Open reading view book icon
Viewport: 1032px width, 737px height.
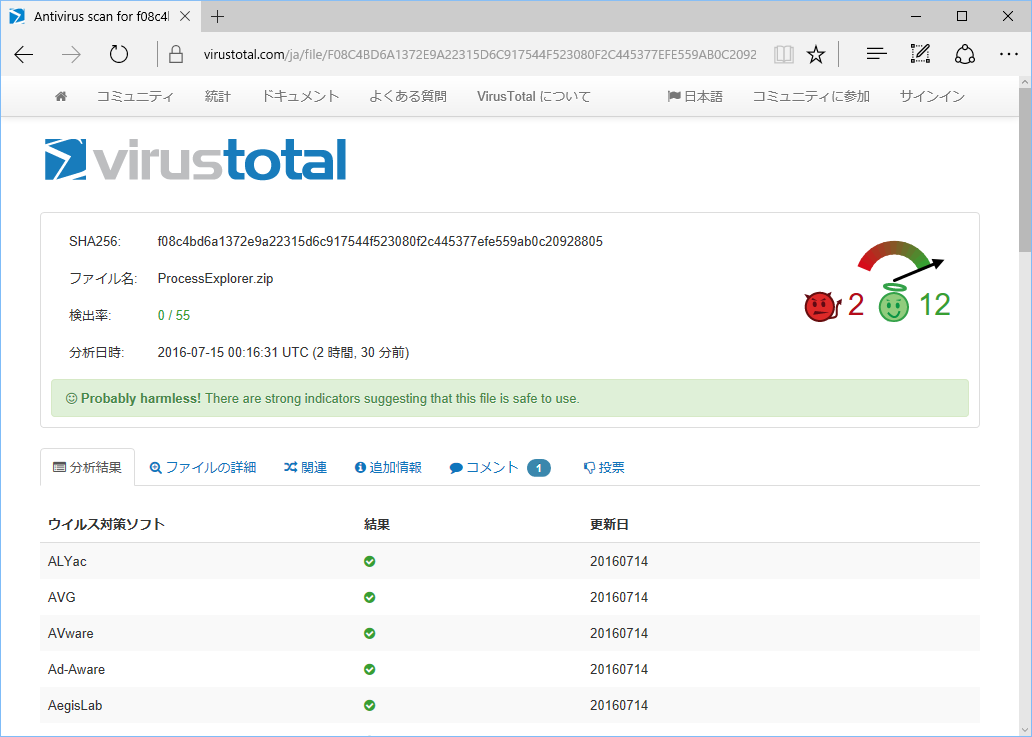click(x=783, y=55)
